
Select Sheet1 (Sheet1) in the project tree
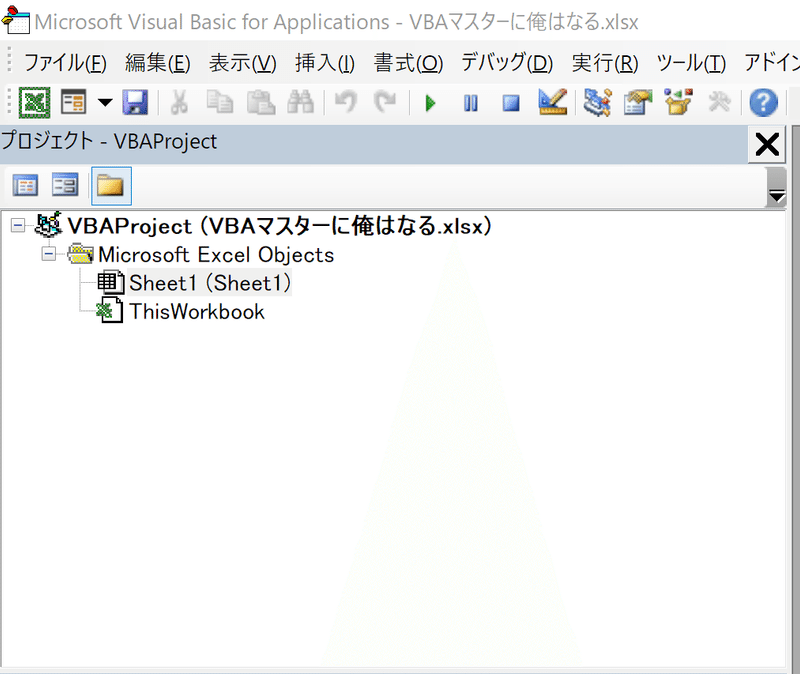point(210,283)
